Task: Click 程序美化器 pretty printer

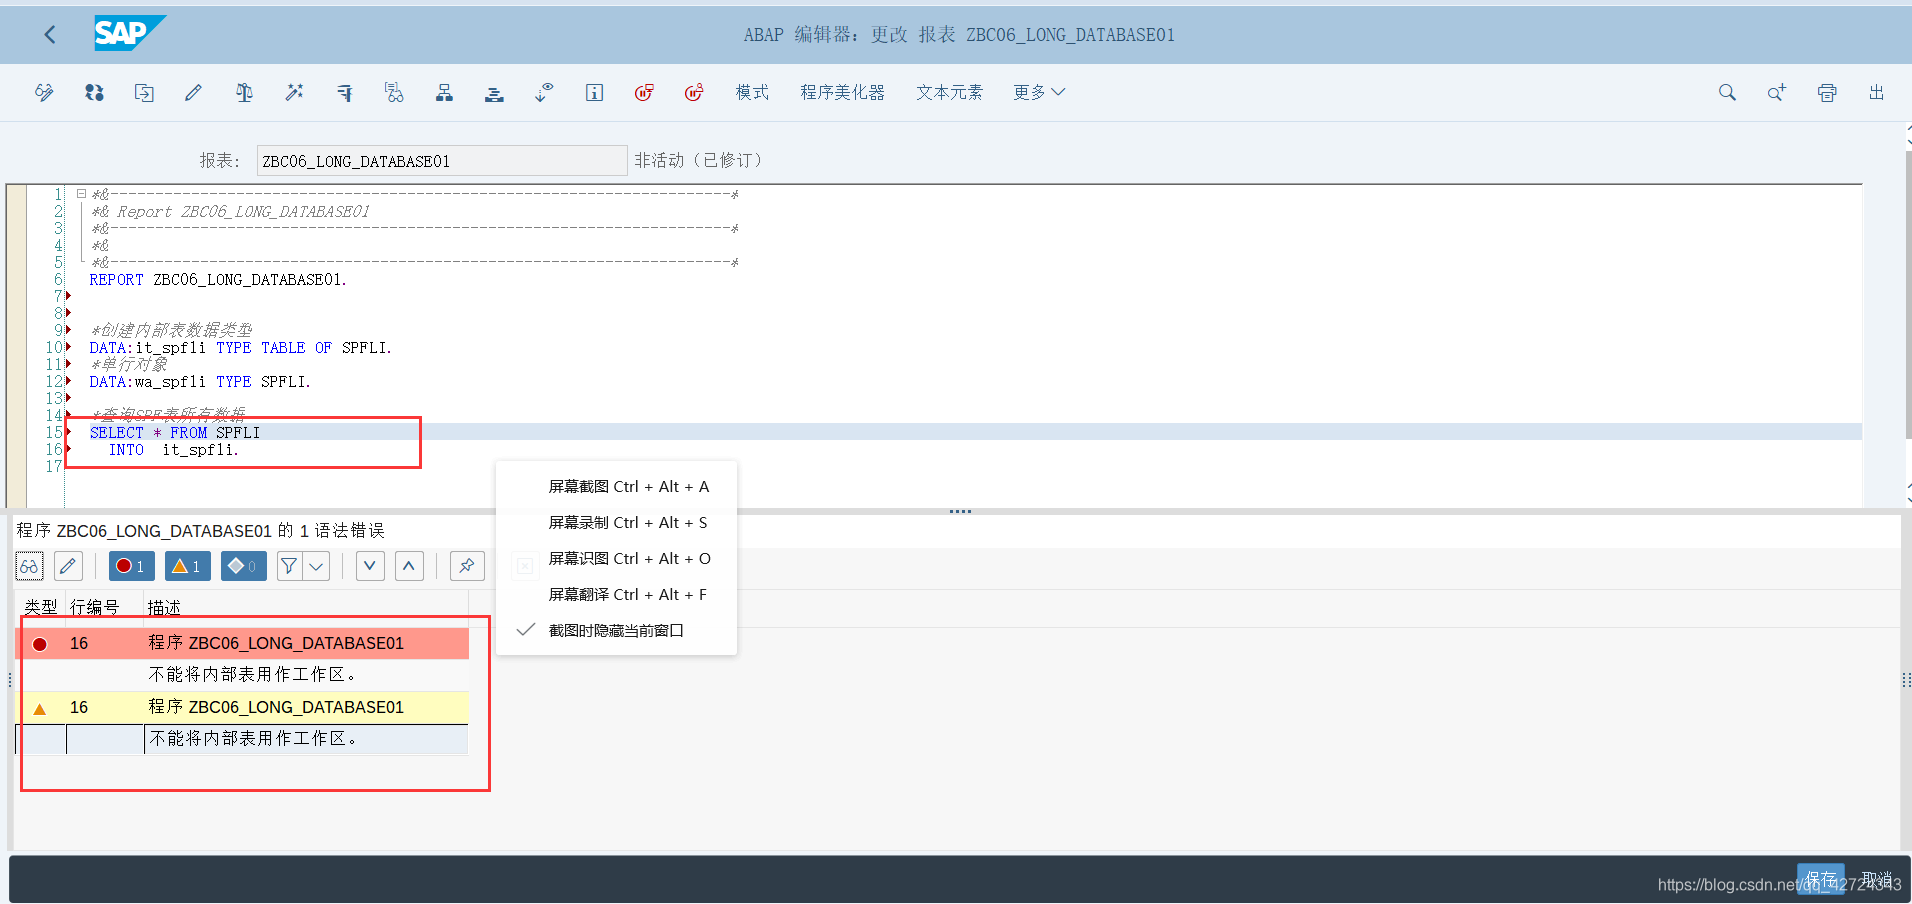Action: 842,93
